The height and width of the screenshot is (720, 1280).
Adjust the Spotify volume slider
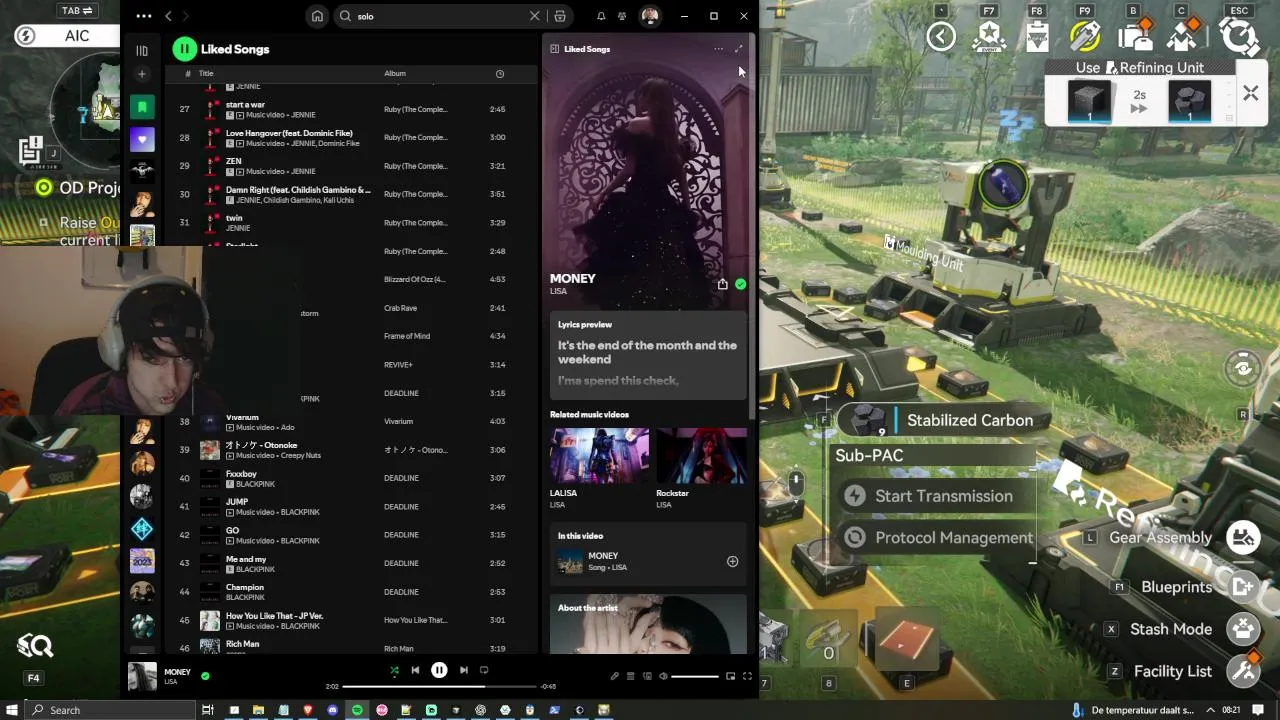(695, 677)
